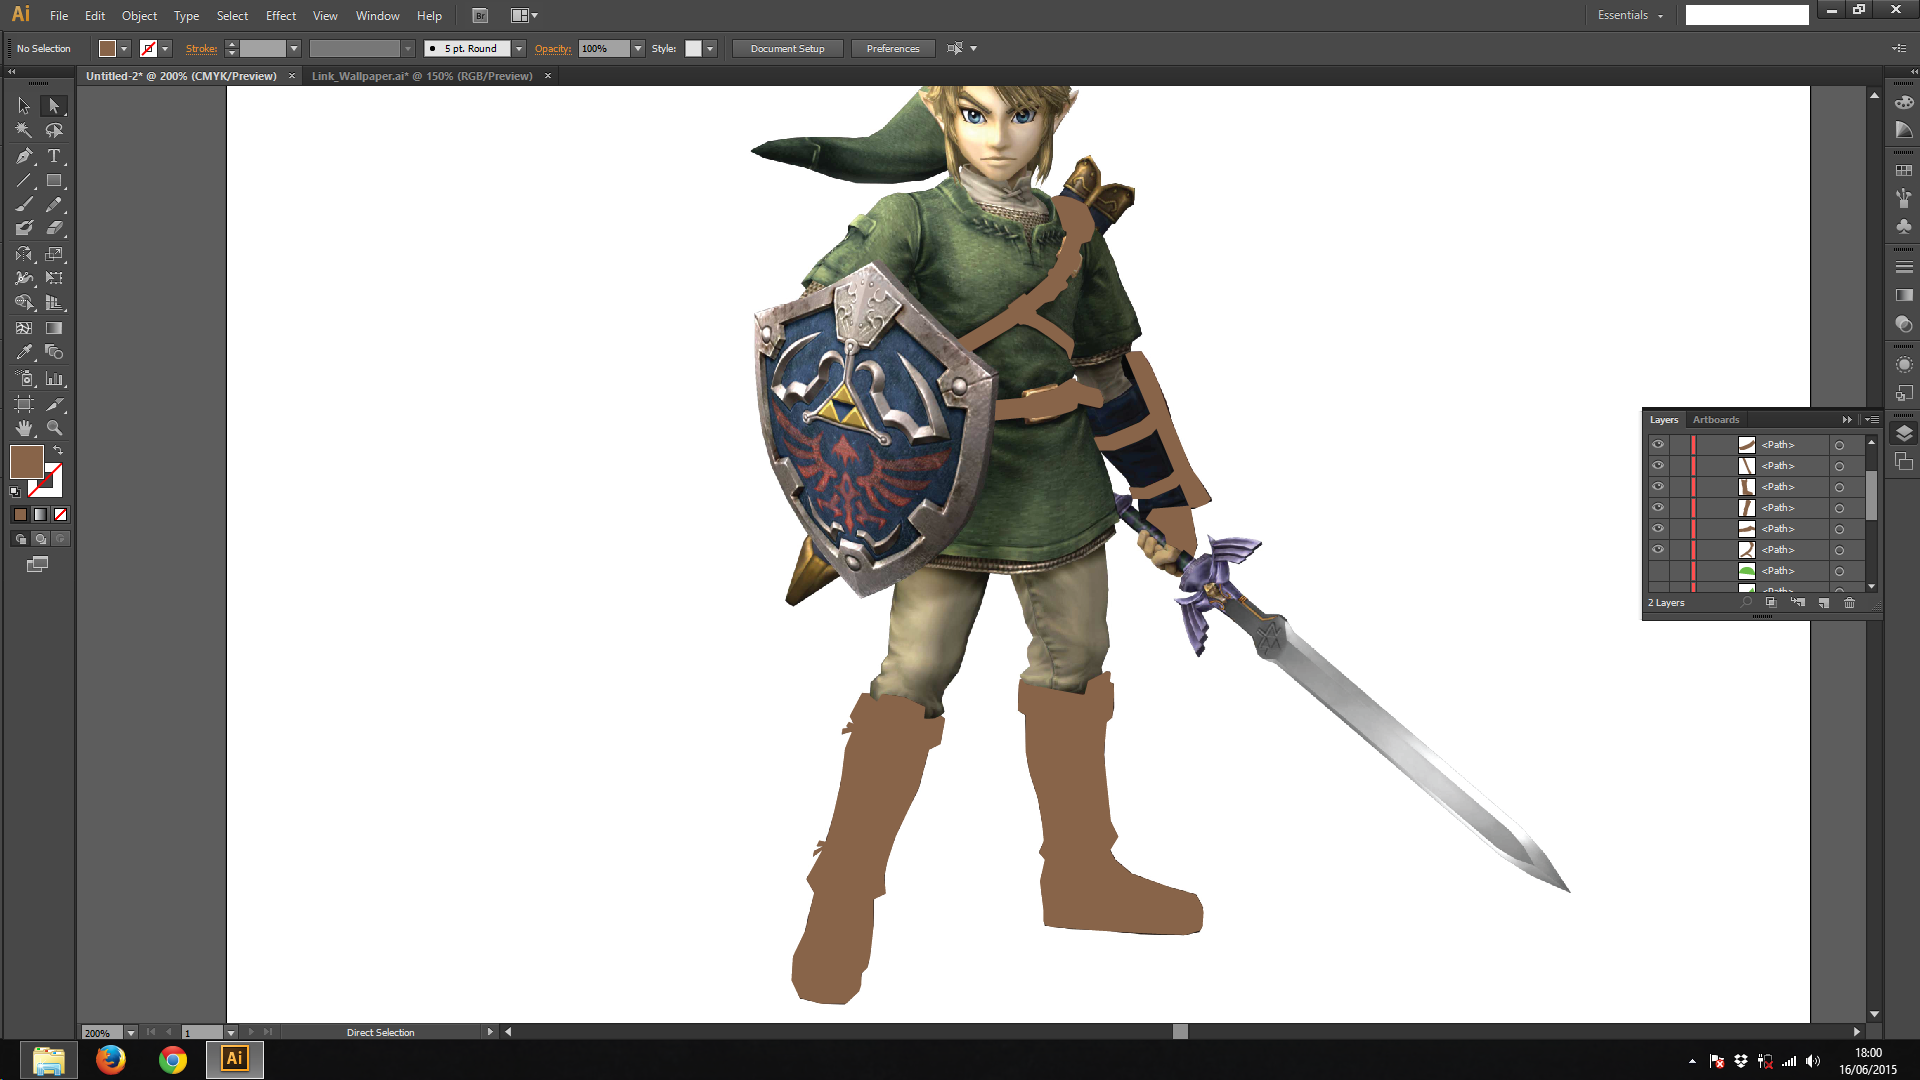The height and width of the screenshot is (1080, 1920).
Task: Select the Symbol Sprayer tool
Action: tap(24, 379)
